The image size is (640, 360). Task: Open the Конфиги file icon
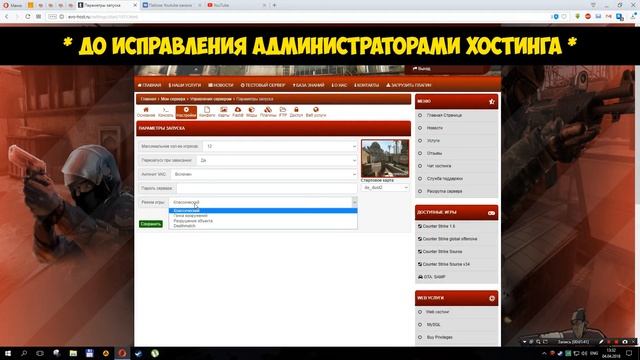pos(207,112)
